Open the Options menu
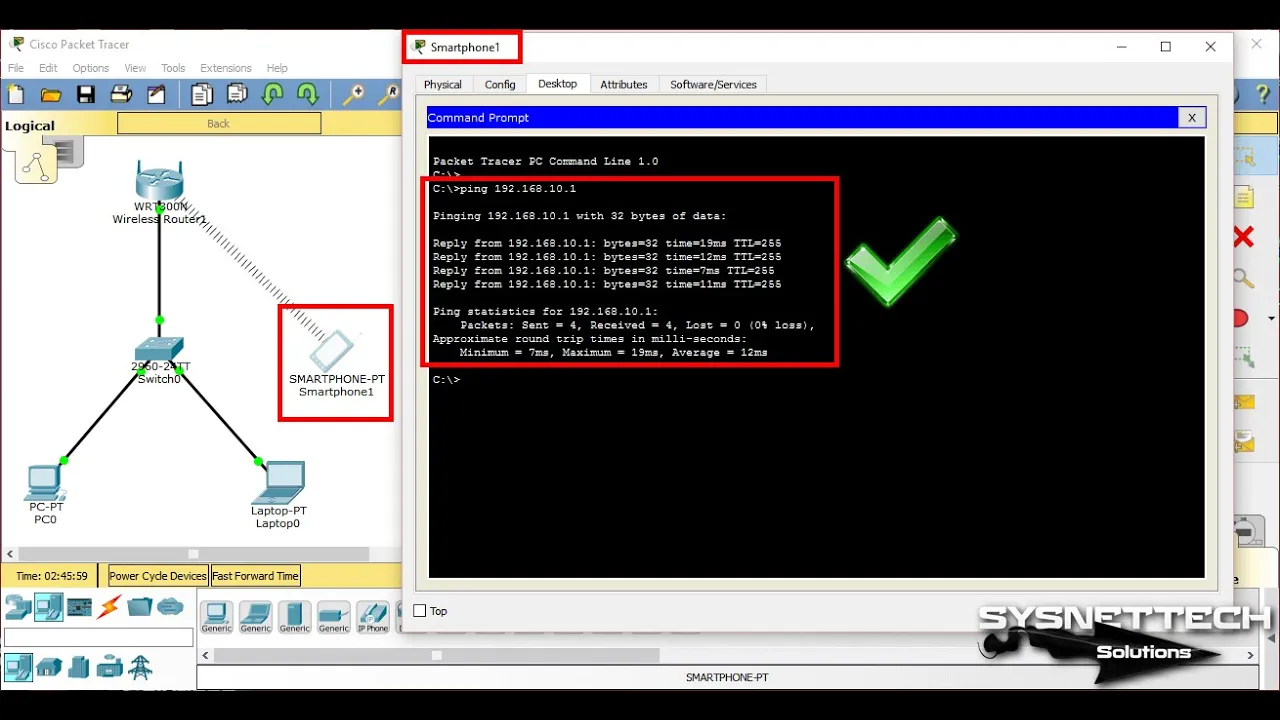 pyautogui.click(x=90, y=68)
